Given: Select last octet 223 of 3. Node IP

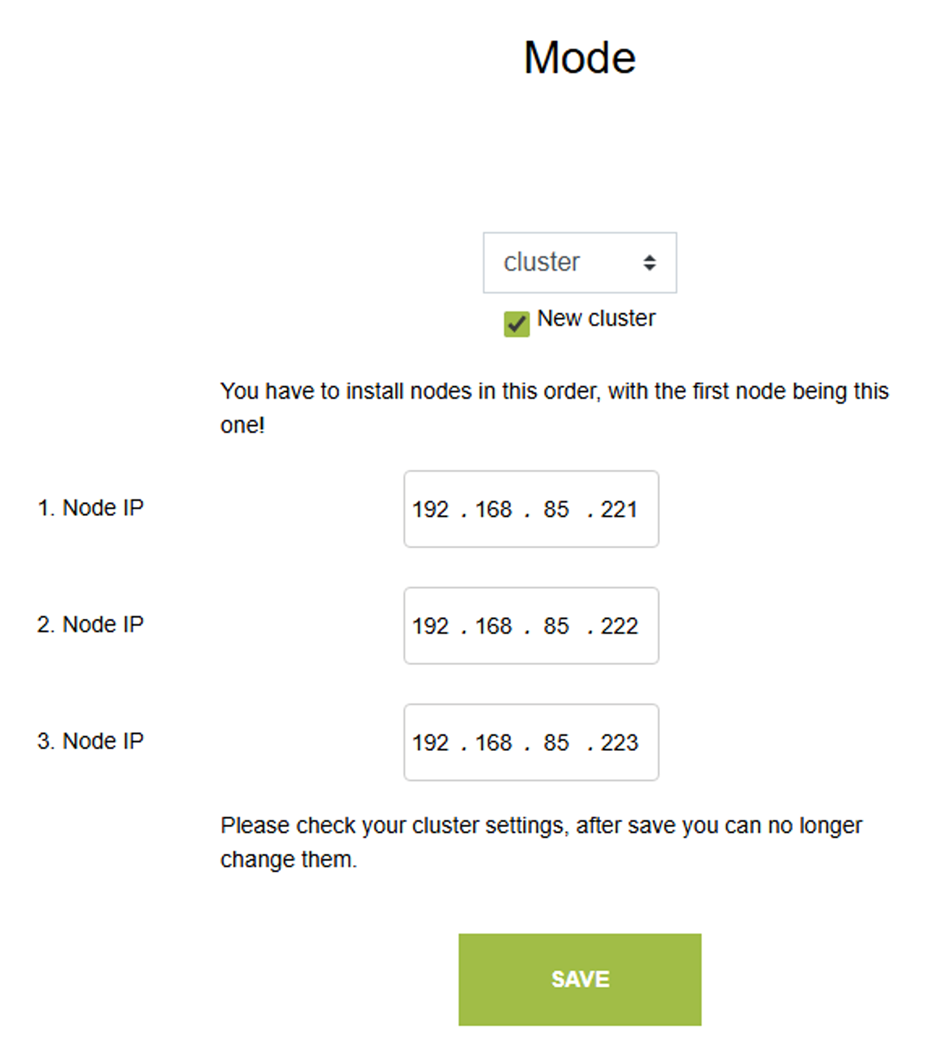Looking at the screenshot, I should [x=619, y=743].
